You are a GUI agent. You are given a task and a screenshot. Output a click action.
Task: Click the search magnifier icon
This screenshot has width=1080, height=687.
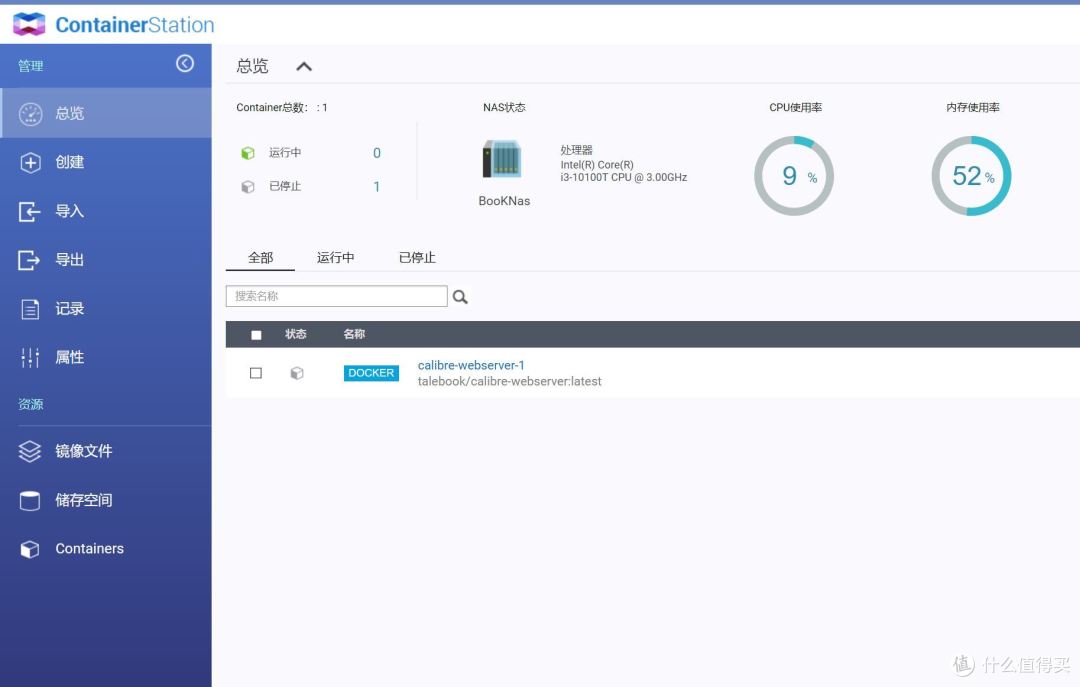(x=460, y=297)
